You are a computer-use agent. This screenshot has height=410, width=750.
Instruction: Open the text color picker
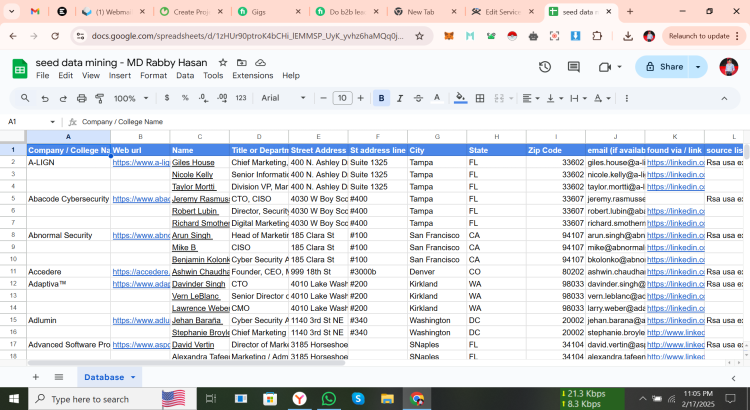coord(437,98)
